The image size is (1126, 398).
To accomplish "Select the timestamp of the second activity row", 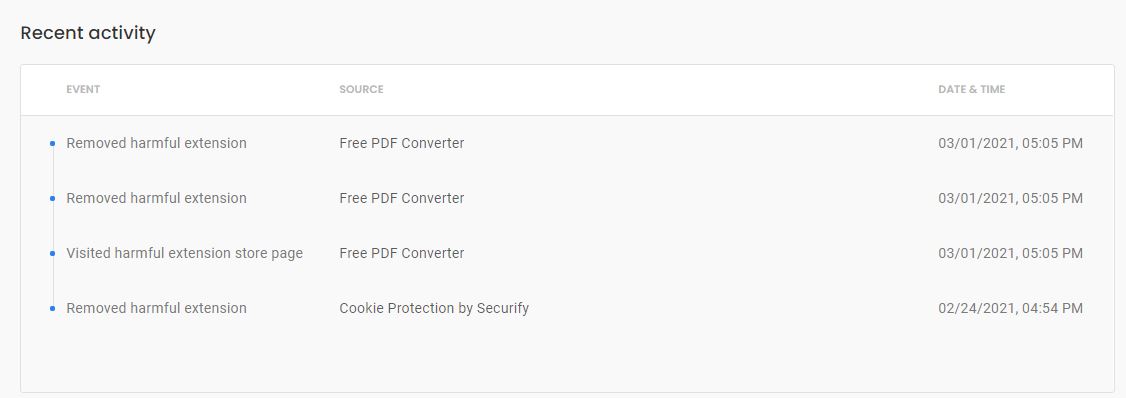I will [x=1010, y=198].
